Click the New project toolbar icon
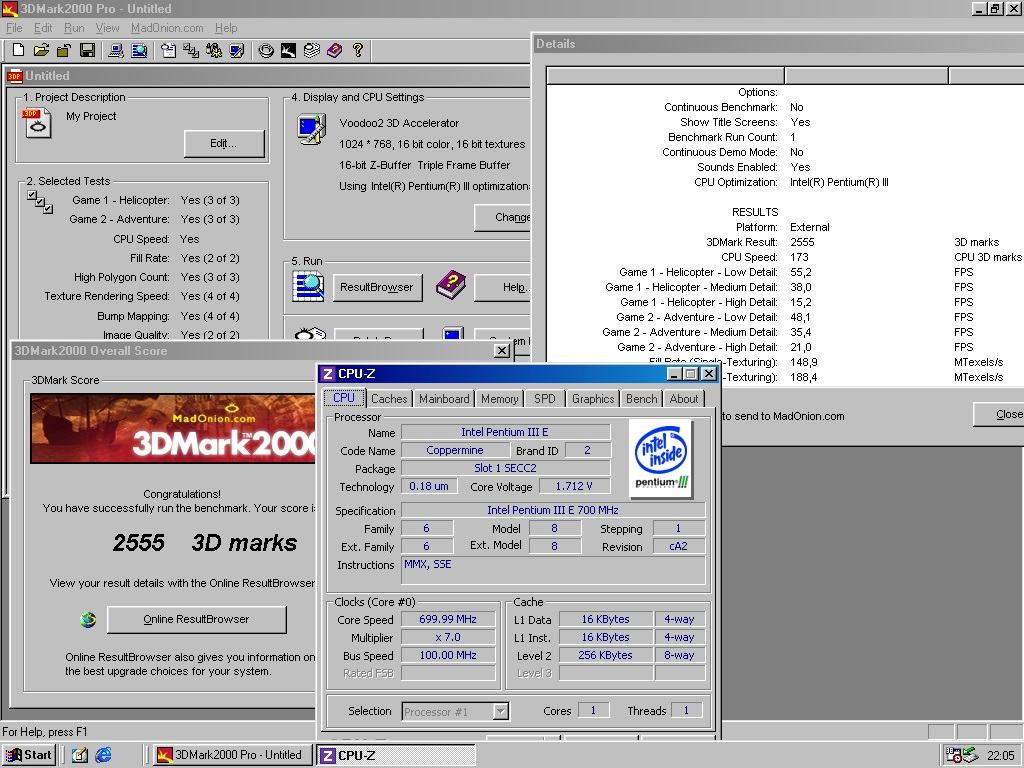This screenshot has height=768, width=1024. [18, 50]
